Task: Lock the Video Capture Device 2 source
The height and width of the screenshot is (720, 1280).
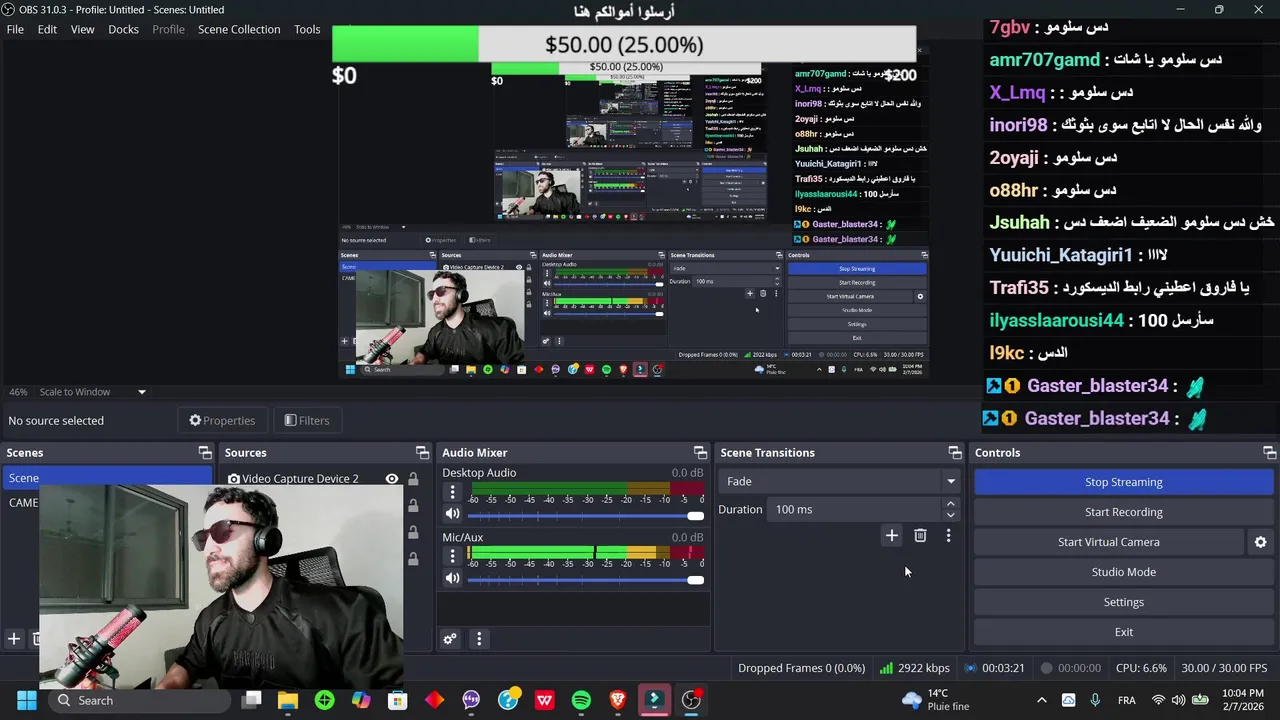Action: [413, 479]
